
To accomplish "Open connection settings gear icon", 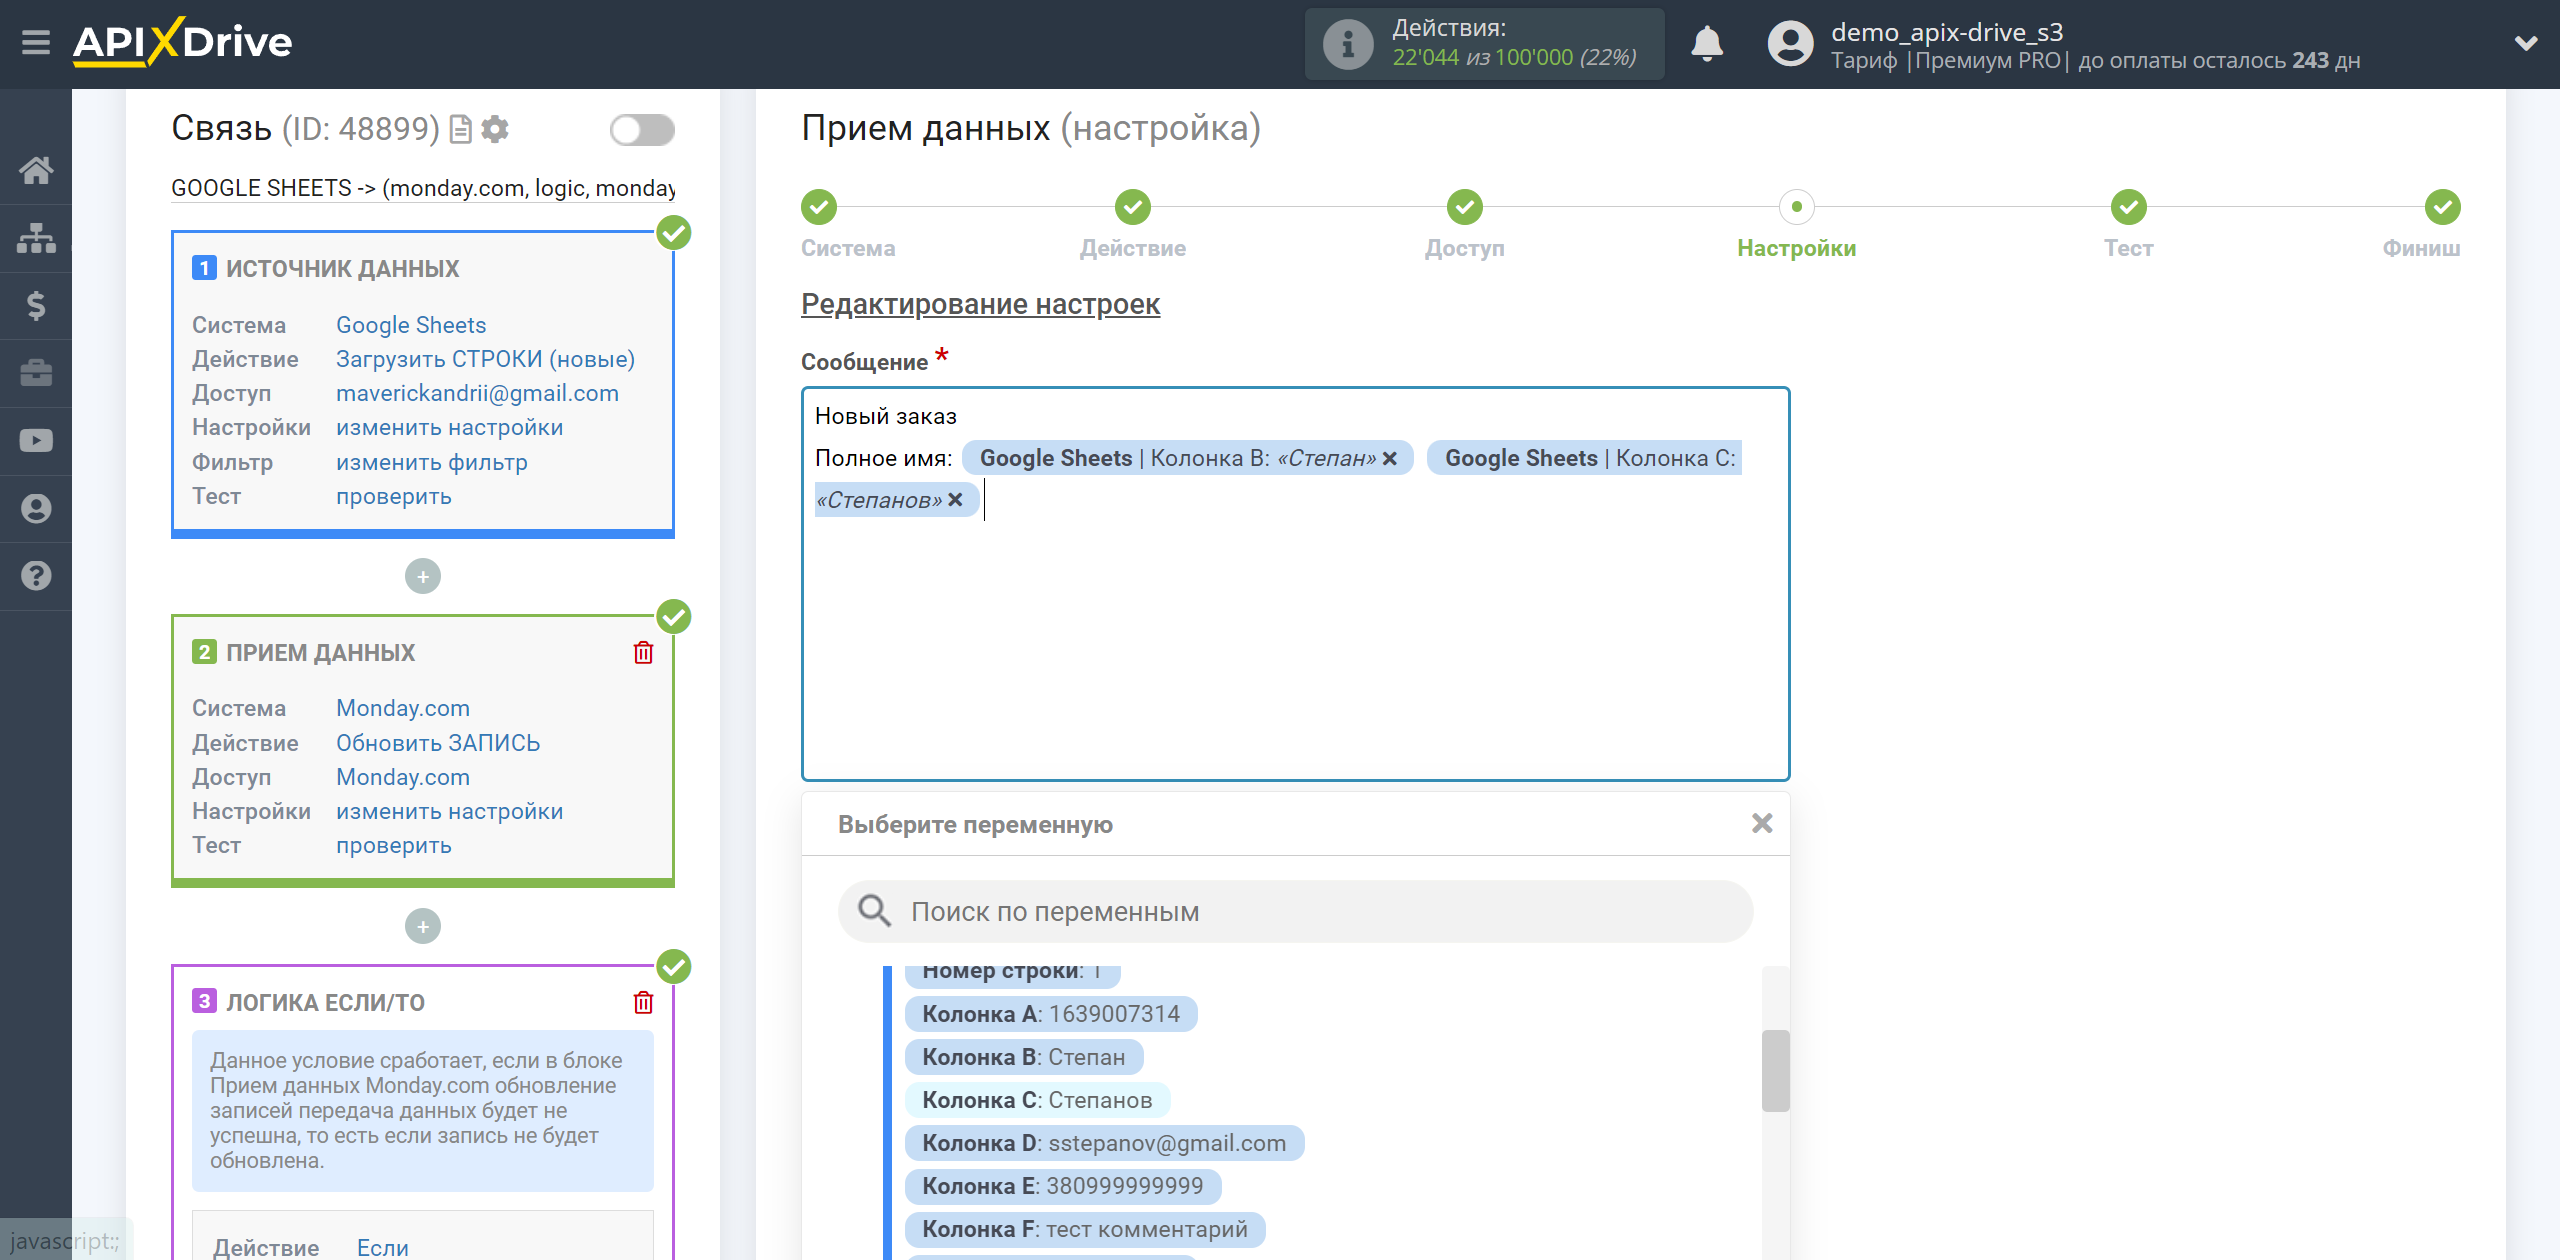I will tap(495, 129).
